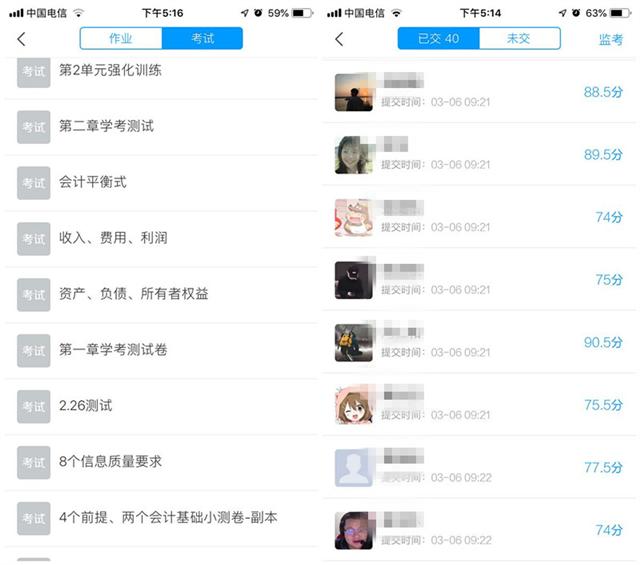This screenshot has width=640, height=565.
Task: Tap the back arrow on the exam list screen
Action: tap(21, 39)
